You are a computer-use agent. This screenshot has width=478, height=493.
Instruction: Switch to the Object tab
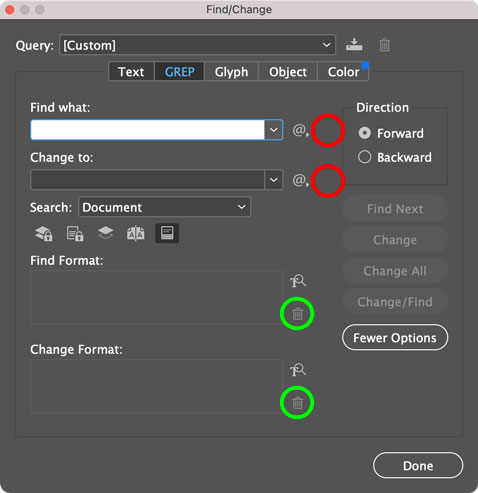(x=288, y=72)
